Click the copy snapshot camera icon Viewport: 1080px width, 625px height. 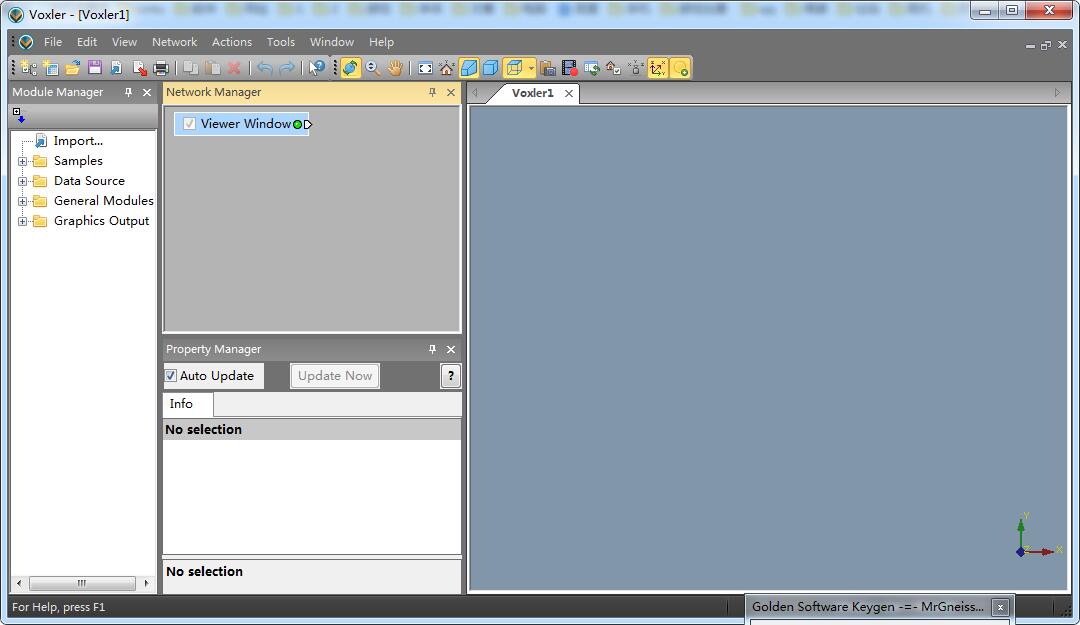click(548, 68)
